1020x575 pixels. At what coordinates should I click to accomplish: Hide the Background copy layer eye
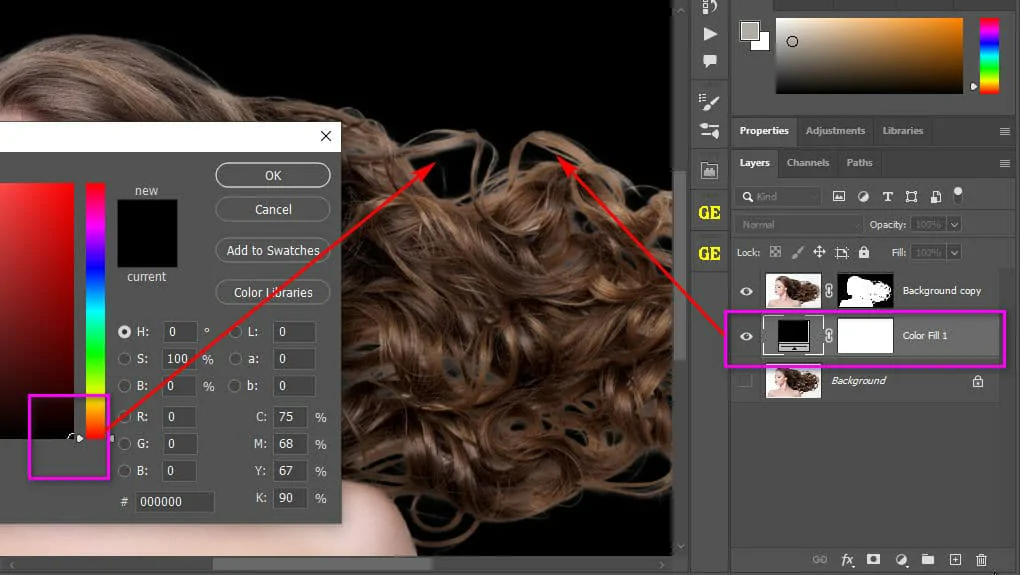click(x=746, y=291)
